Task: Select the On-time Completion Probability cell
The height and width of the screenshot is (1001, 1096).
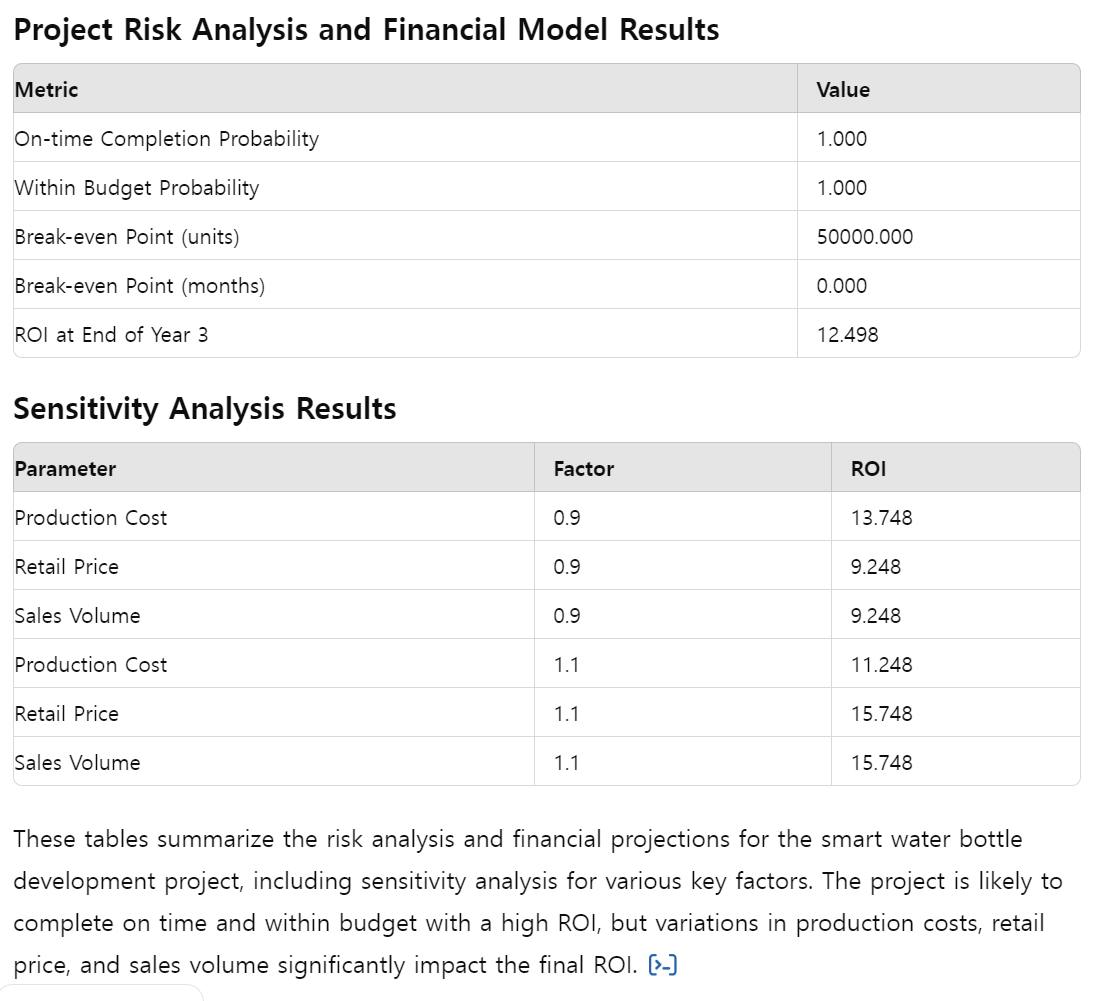Action: point(166,138)
